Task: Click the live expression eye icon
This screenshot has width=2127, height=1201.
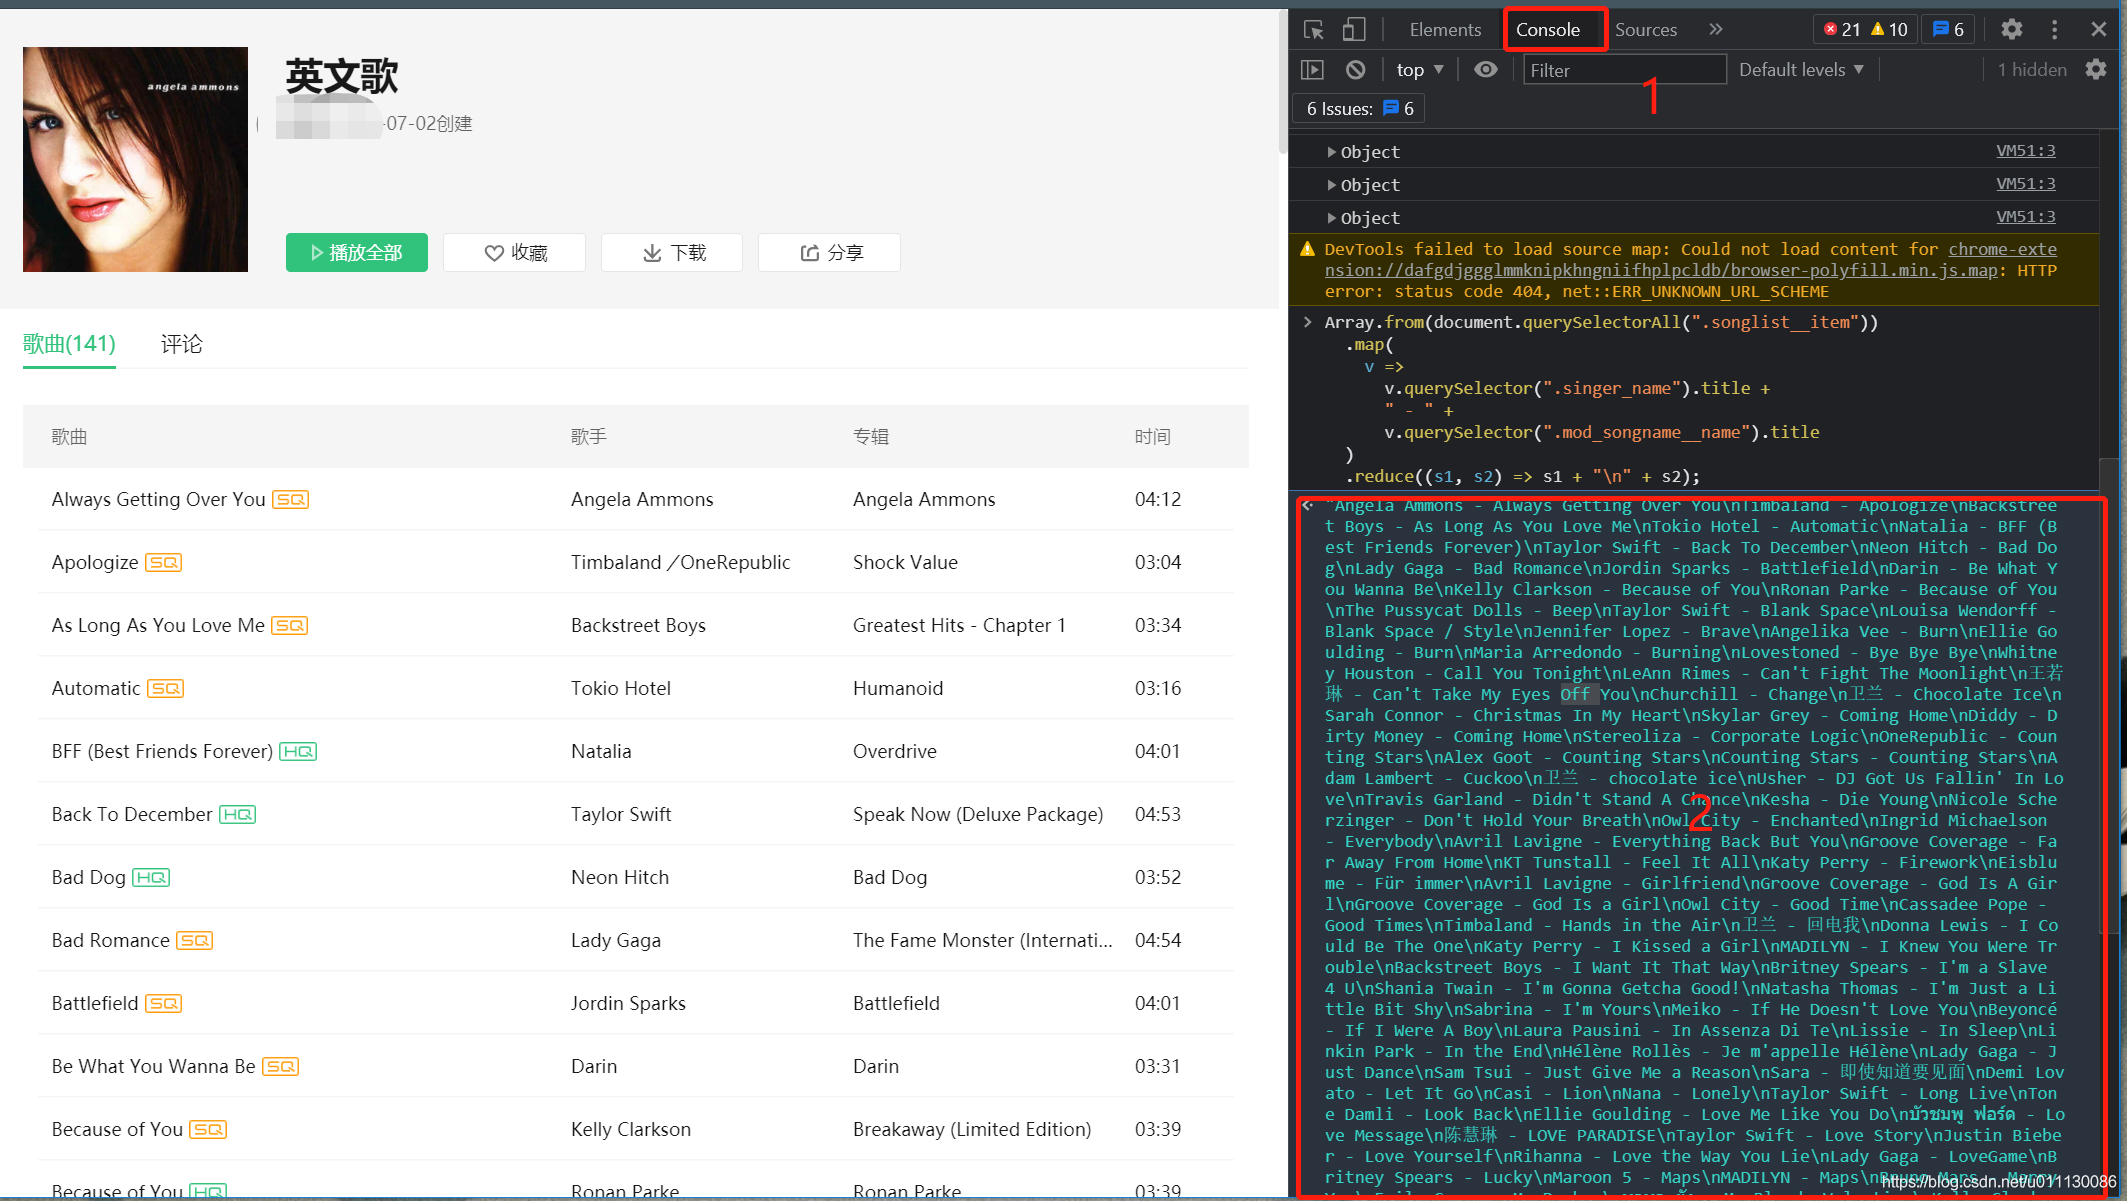Action: pyautogui.click(x=1485, y=70)
